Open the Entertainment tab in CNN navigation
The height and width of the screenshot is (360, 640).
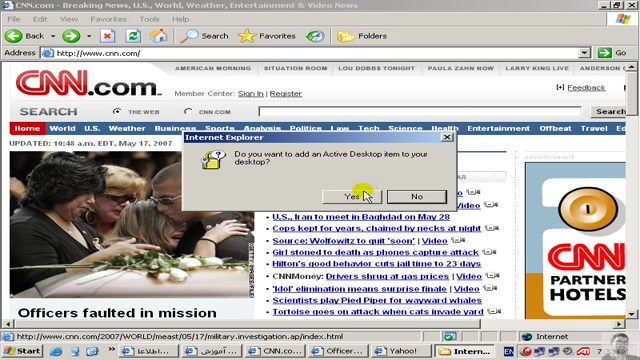pyautogui.click(x=499, y=128)
